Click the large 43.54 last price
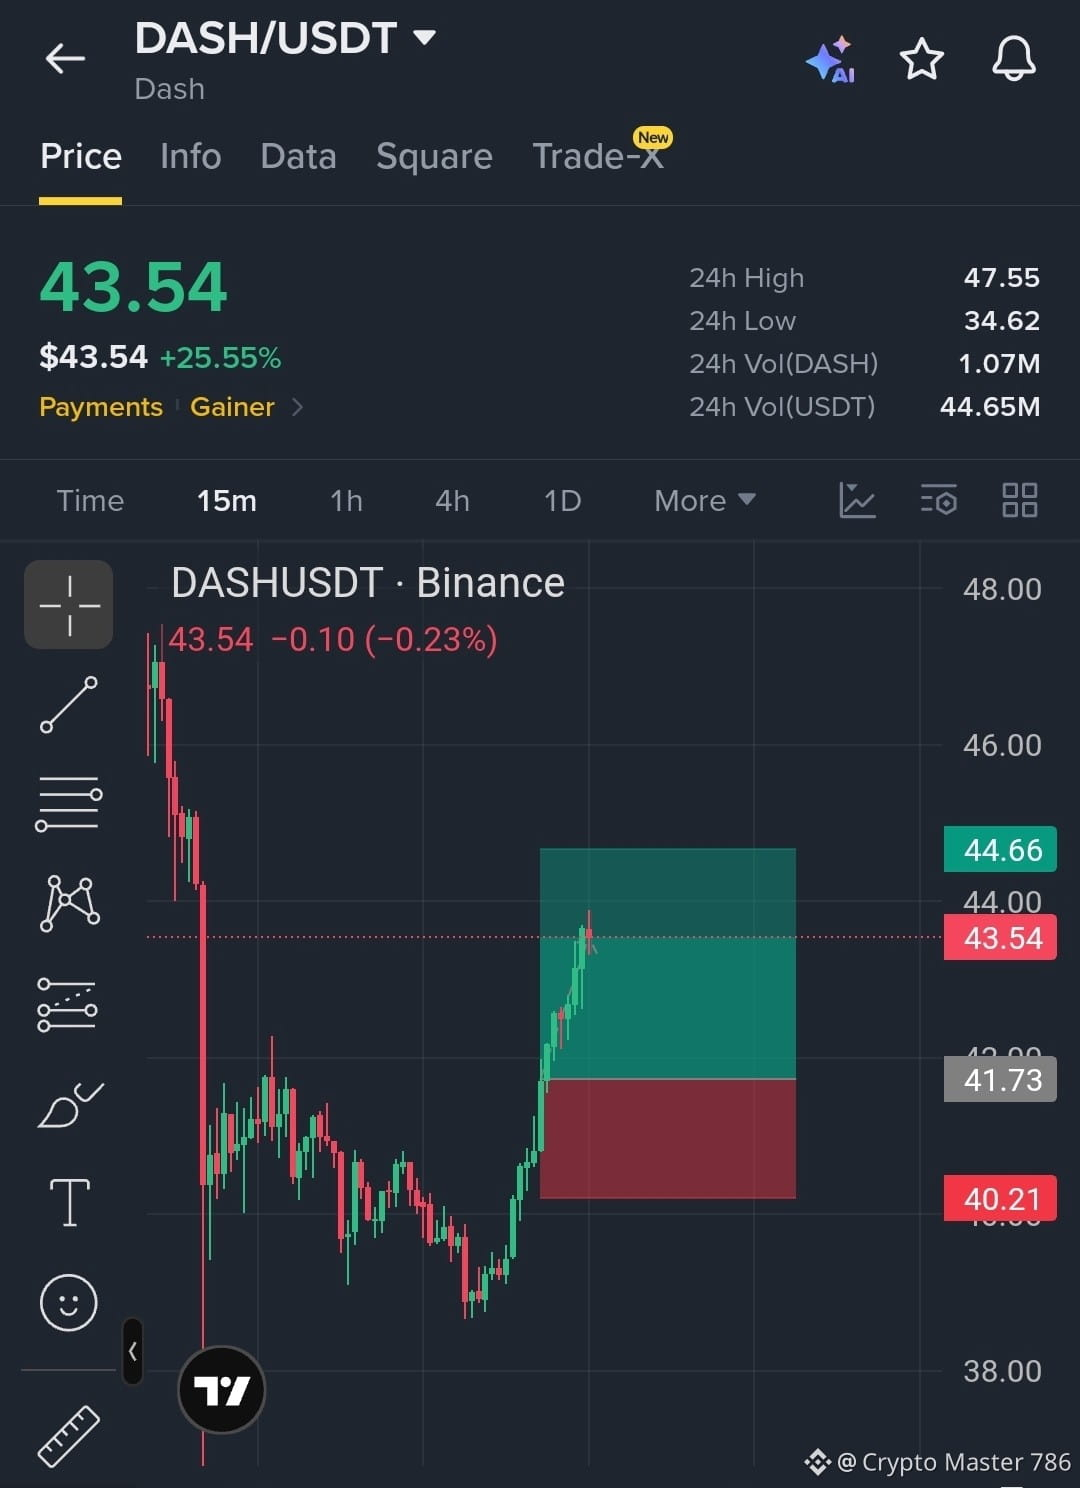Screen dimensions: 1080x1488 click(x=134, y=288)
